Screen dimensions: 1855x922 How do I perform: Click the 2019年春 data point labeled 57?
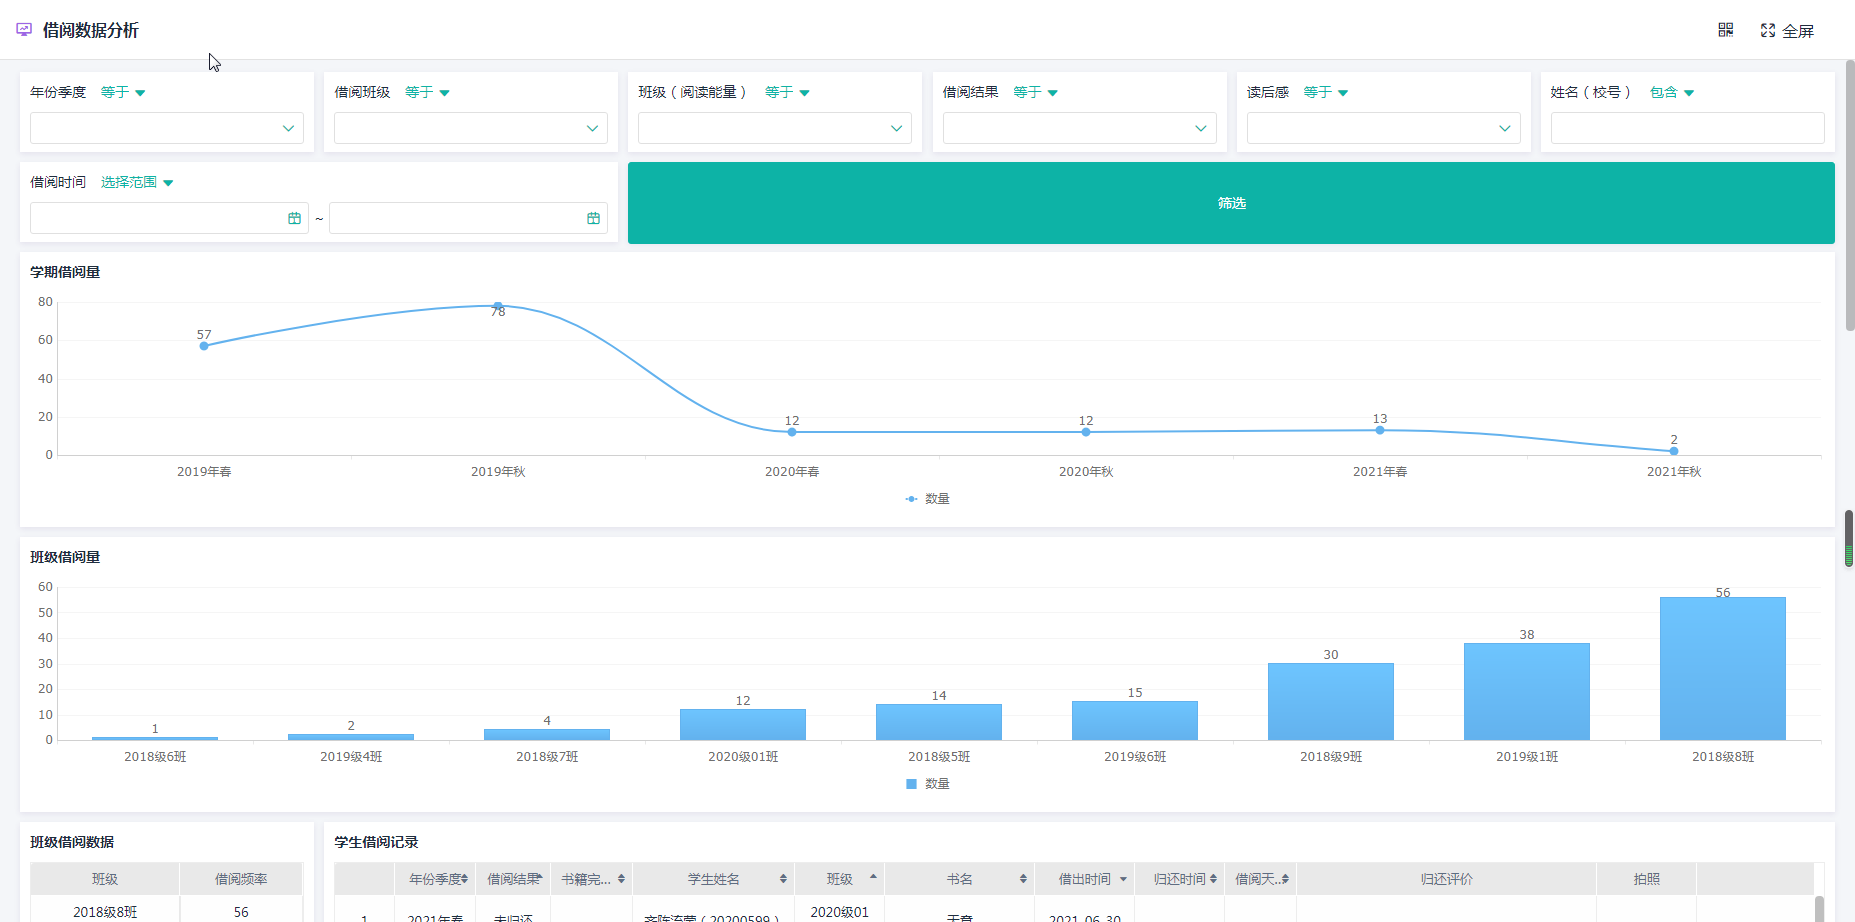[x=204, y=346]
